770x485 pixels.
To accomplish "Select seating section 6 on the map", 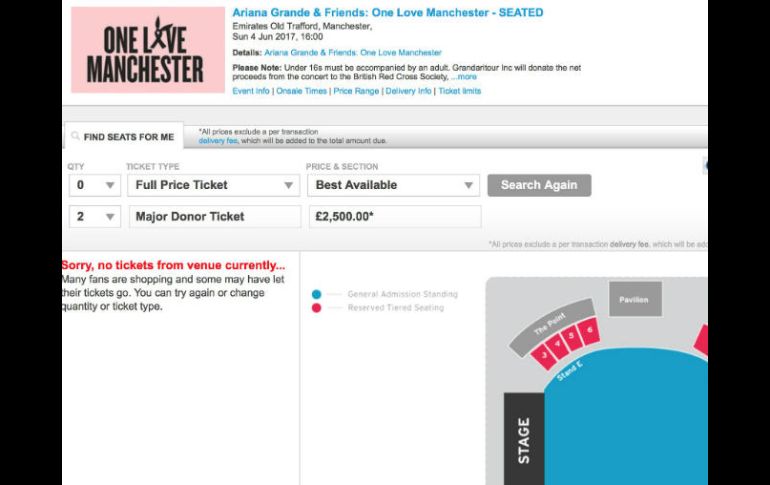I will [x=590, y=330].
